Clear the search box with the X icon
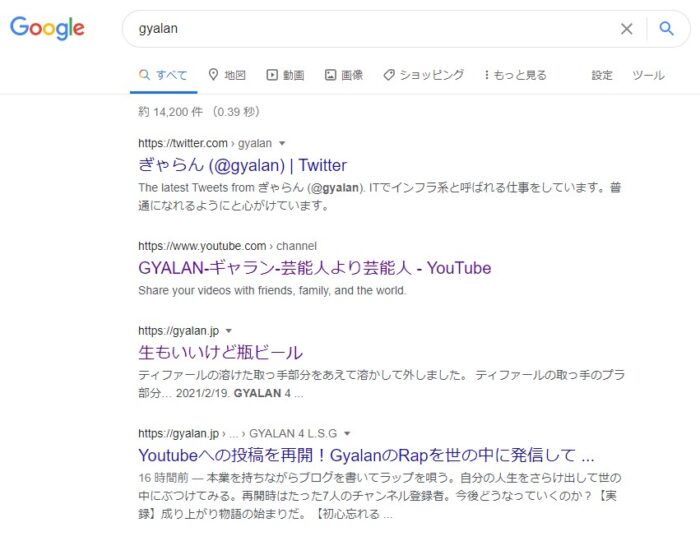 click(626, 29)
